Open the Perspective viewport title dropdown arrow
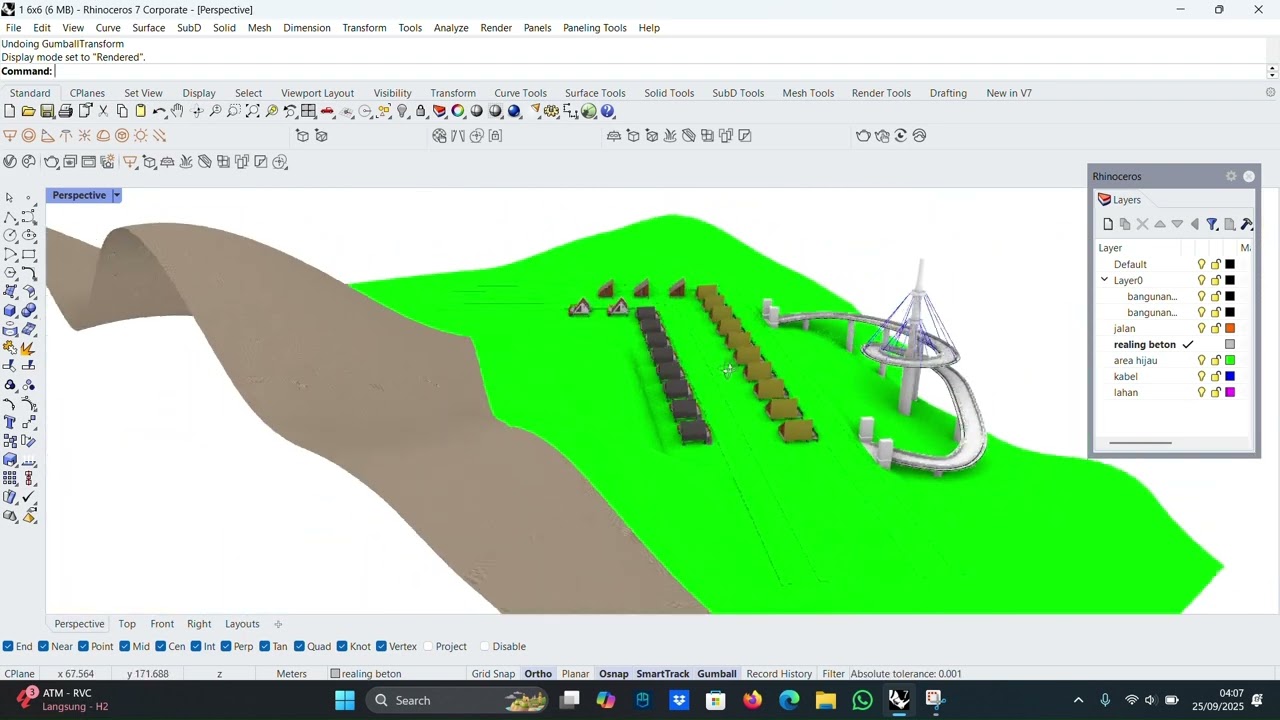Image resolution: width=1280 pixels, height=720 pixels. coord(116,195)
